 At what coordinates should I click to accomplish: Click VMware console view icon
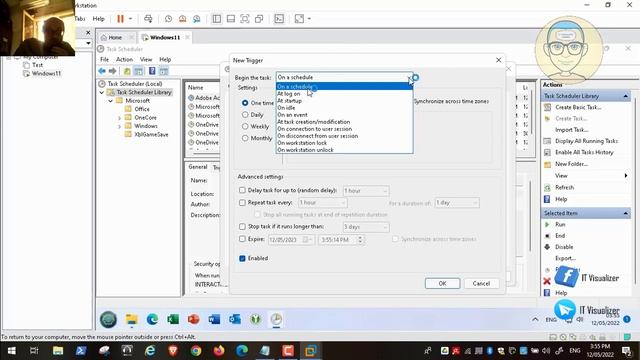[279, 19]
